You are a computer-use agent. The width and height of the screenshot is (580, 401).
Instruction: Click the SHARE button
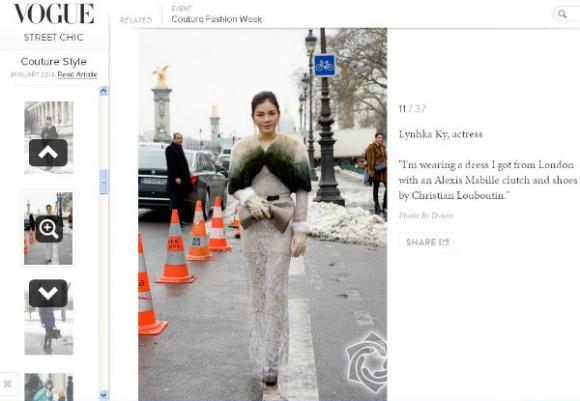point(426,242)
